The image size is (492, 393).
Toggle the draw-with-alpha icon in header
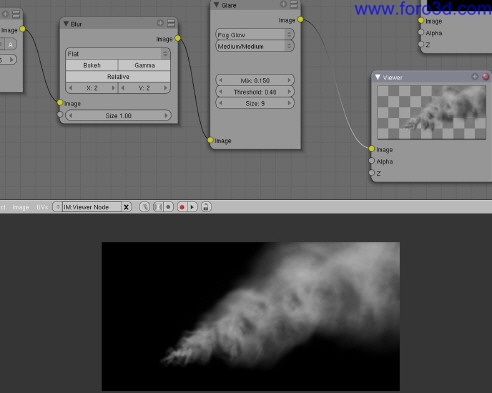click(158, 207)
